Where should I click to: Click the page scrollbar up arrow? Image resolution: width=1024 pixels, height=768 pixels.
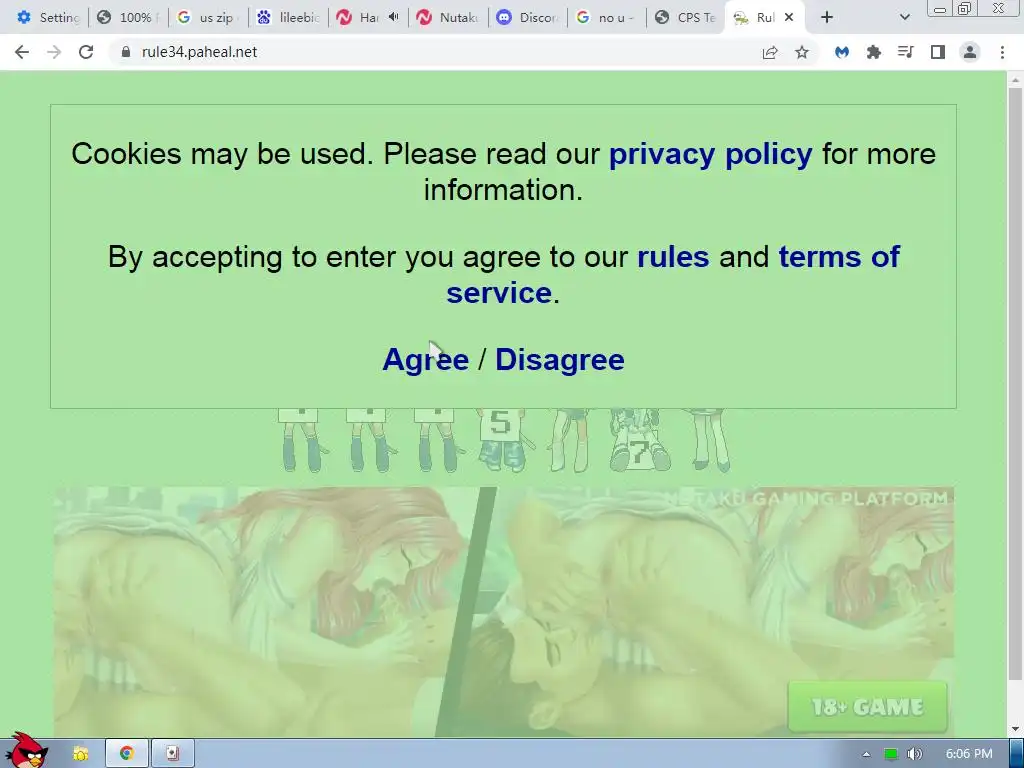coord(1015,80)
